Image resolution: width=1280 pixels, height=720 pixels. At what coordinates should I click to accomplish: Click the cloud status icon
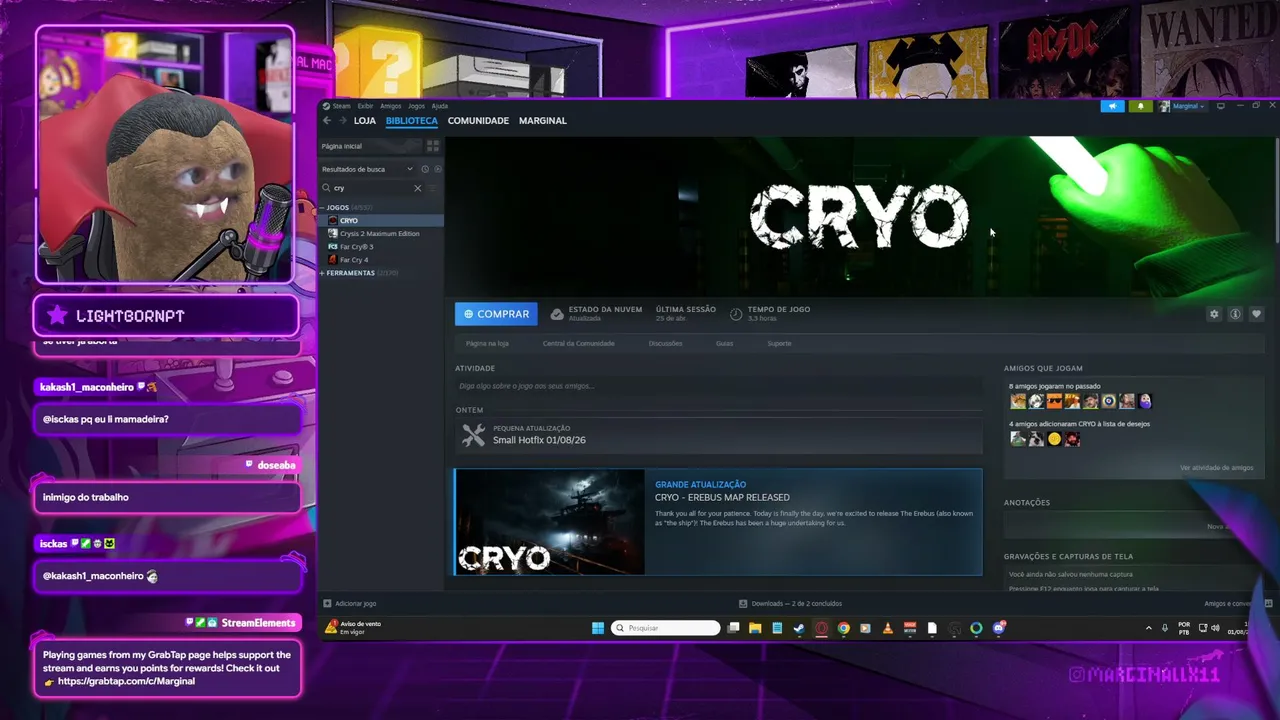click(x=557, y=314)
